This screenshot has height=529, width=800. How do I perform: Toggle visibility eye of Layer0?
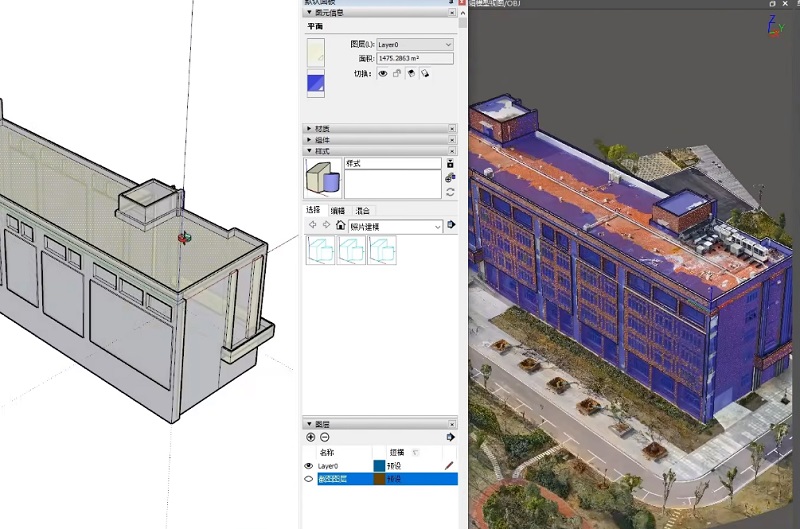click(x=308, y=466)
